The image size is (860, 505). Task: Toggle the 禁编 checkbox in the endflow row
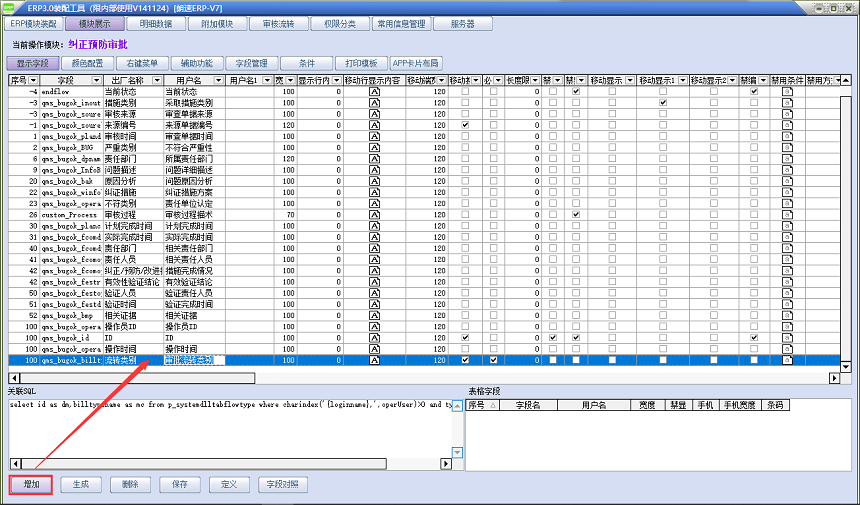point(754,92)
